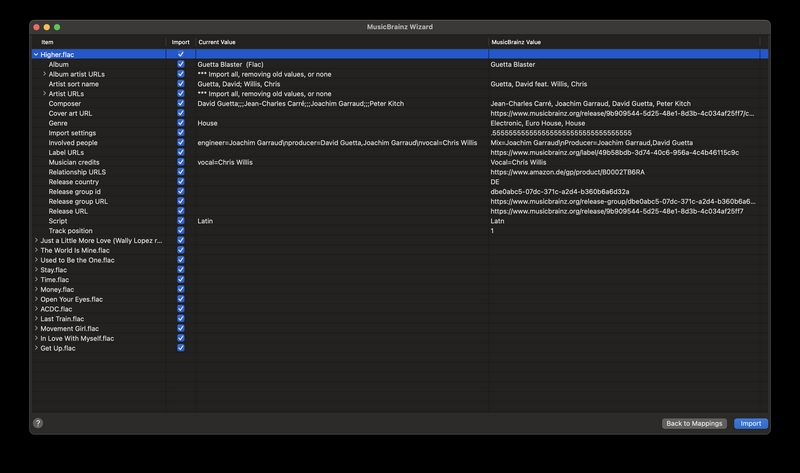This screenshot has height=473, width=800.
Task: Toggle Artist sort name import checkbox
Action: (181, 84)
